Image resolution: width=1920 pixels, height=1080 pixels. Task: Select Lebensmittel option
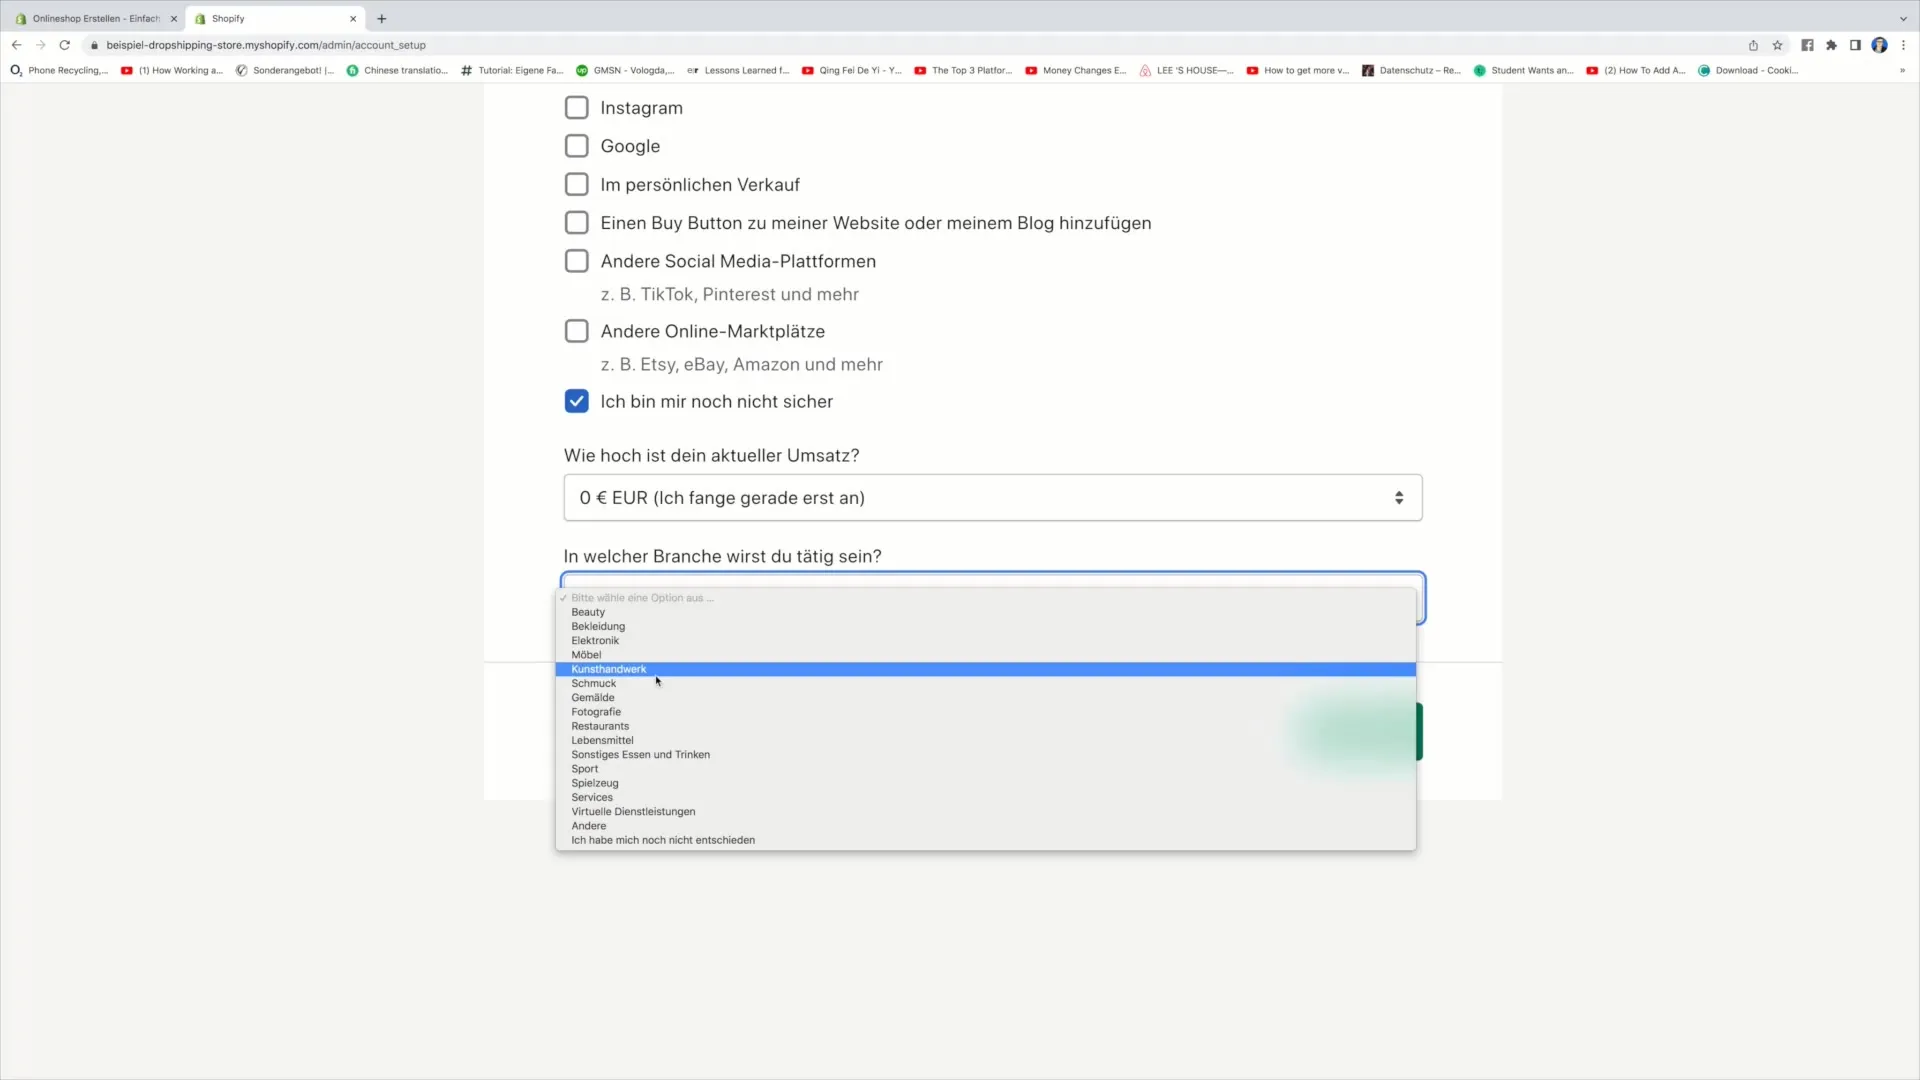[986, 741]
